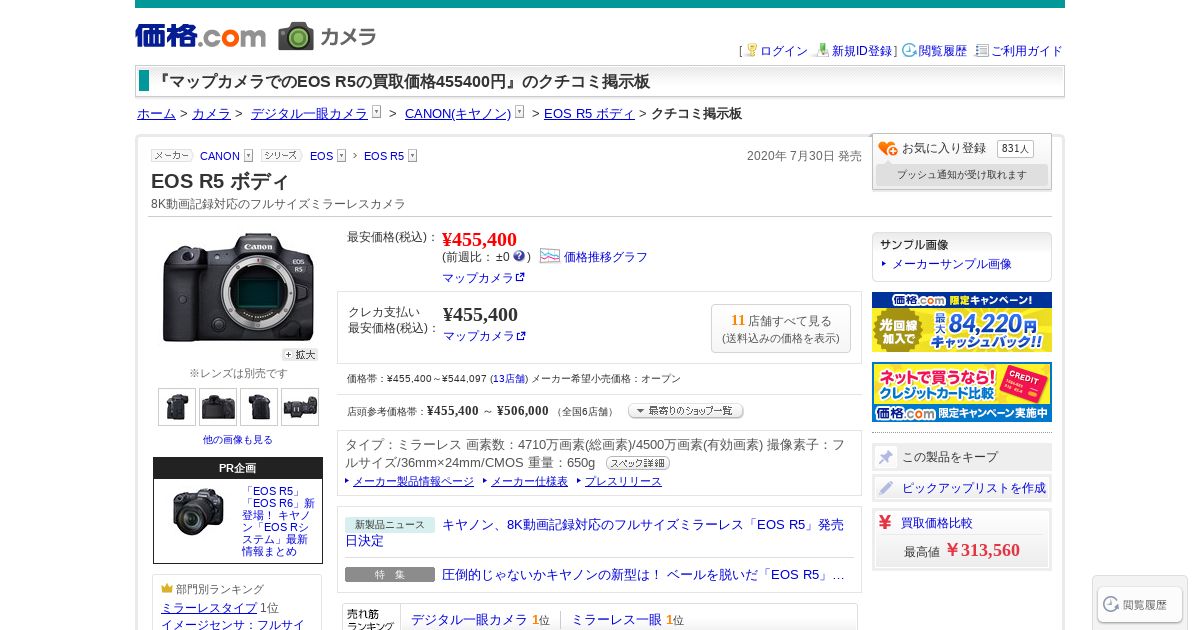Select the fourth camera thumbnail
The image size is (1200, 630).
(300, 407)
